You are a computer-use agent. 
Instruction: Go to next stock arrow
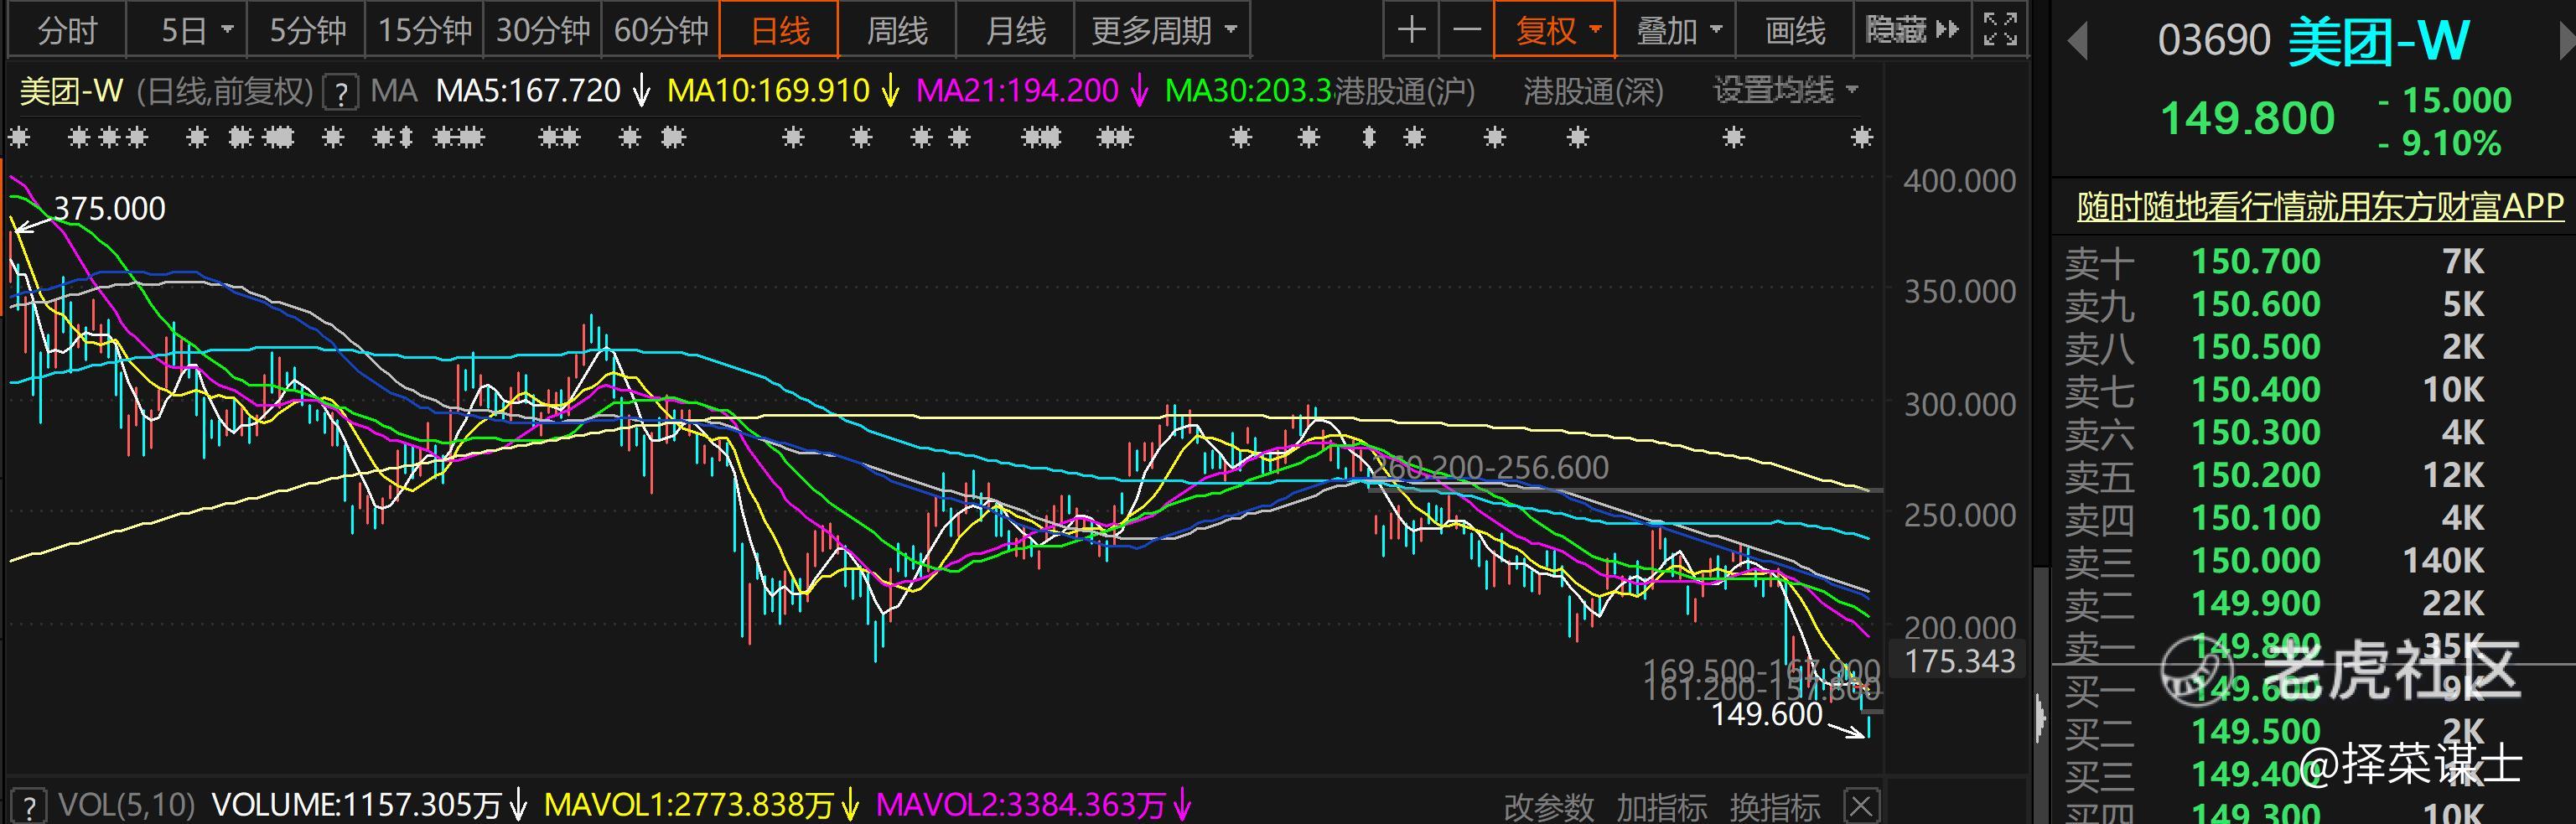point(2567,42)
